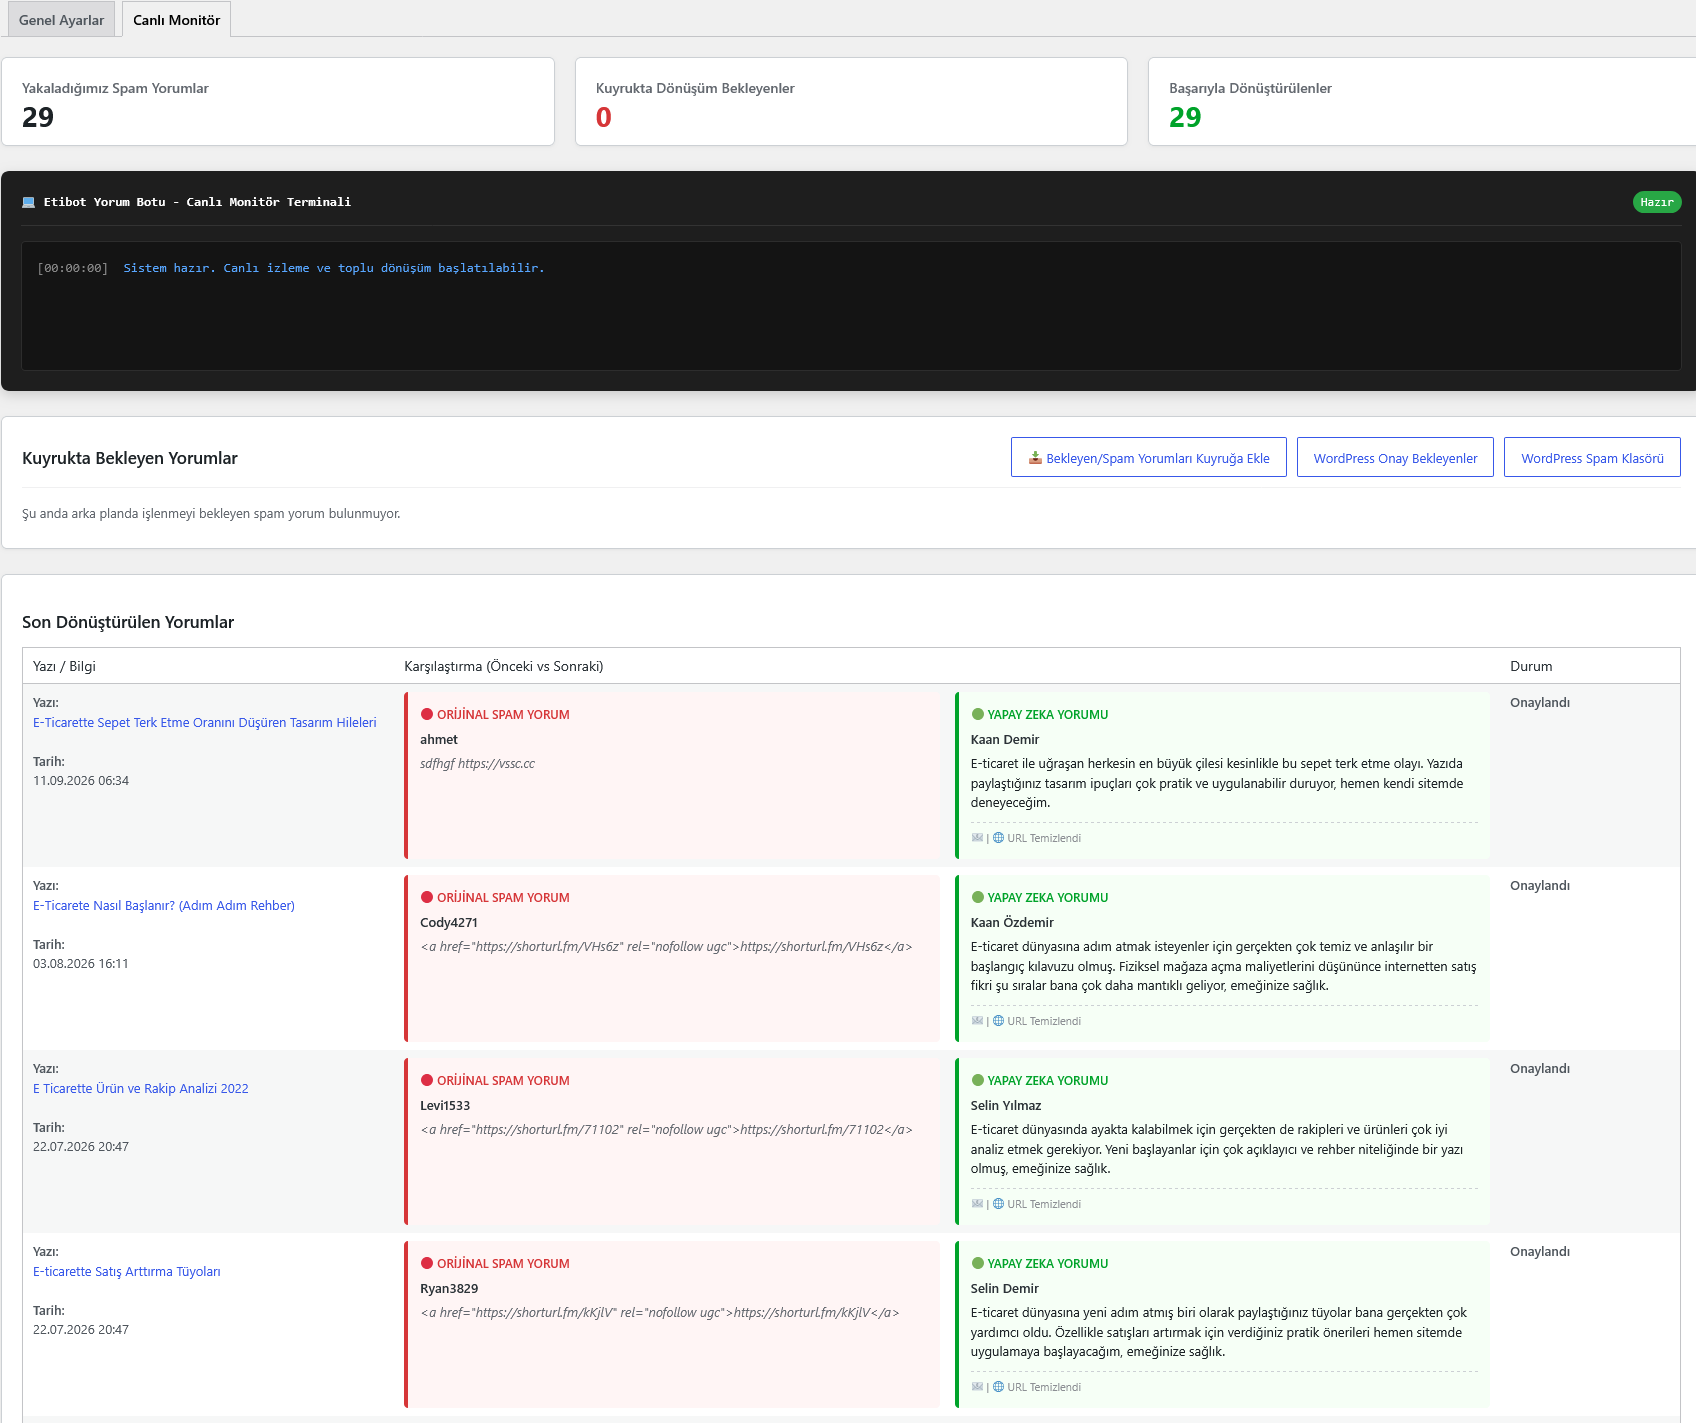Open E-Ticarete Nasıl Başlanır post link
The image size is (1696, 1423).
coord(164,905)
